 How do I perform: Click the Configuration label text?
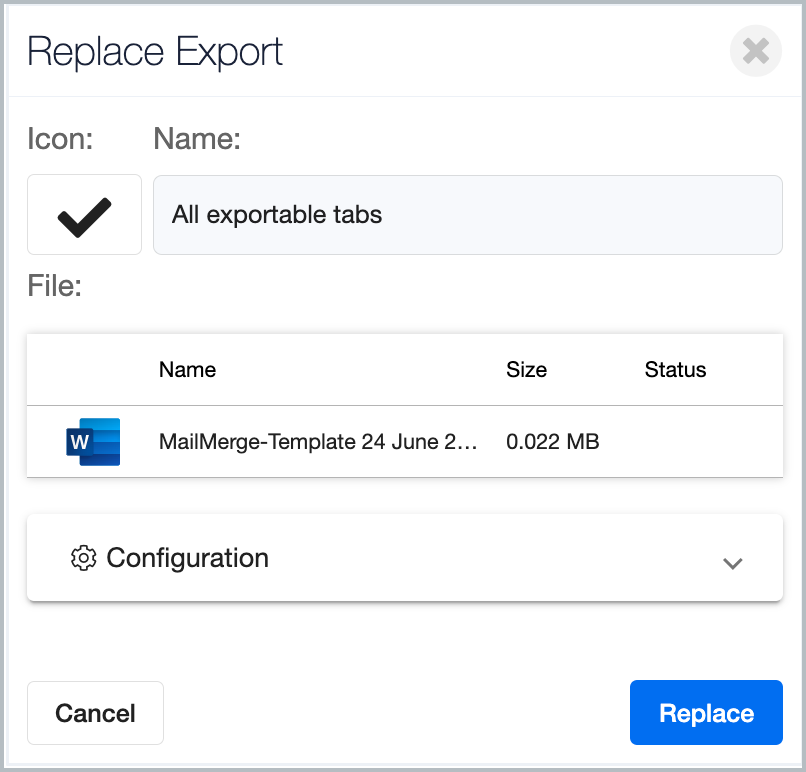pyautogui.click(x=188, y=558)
